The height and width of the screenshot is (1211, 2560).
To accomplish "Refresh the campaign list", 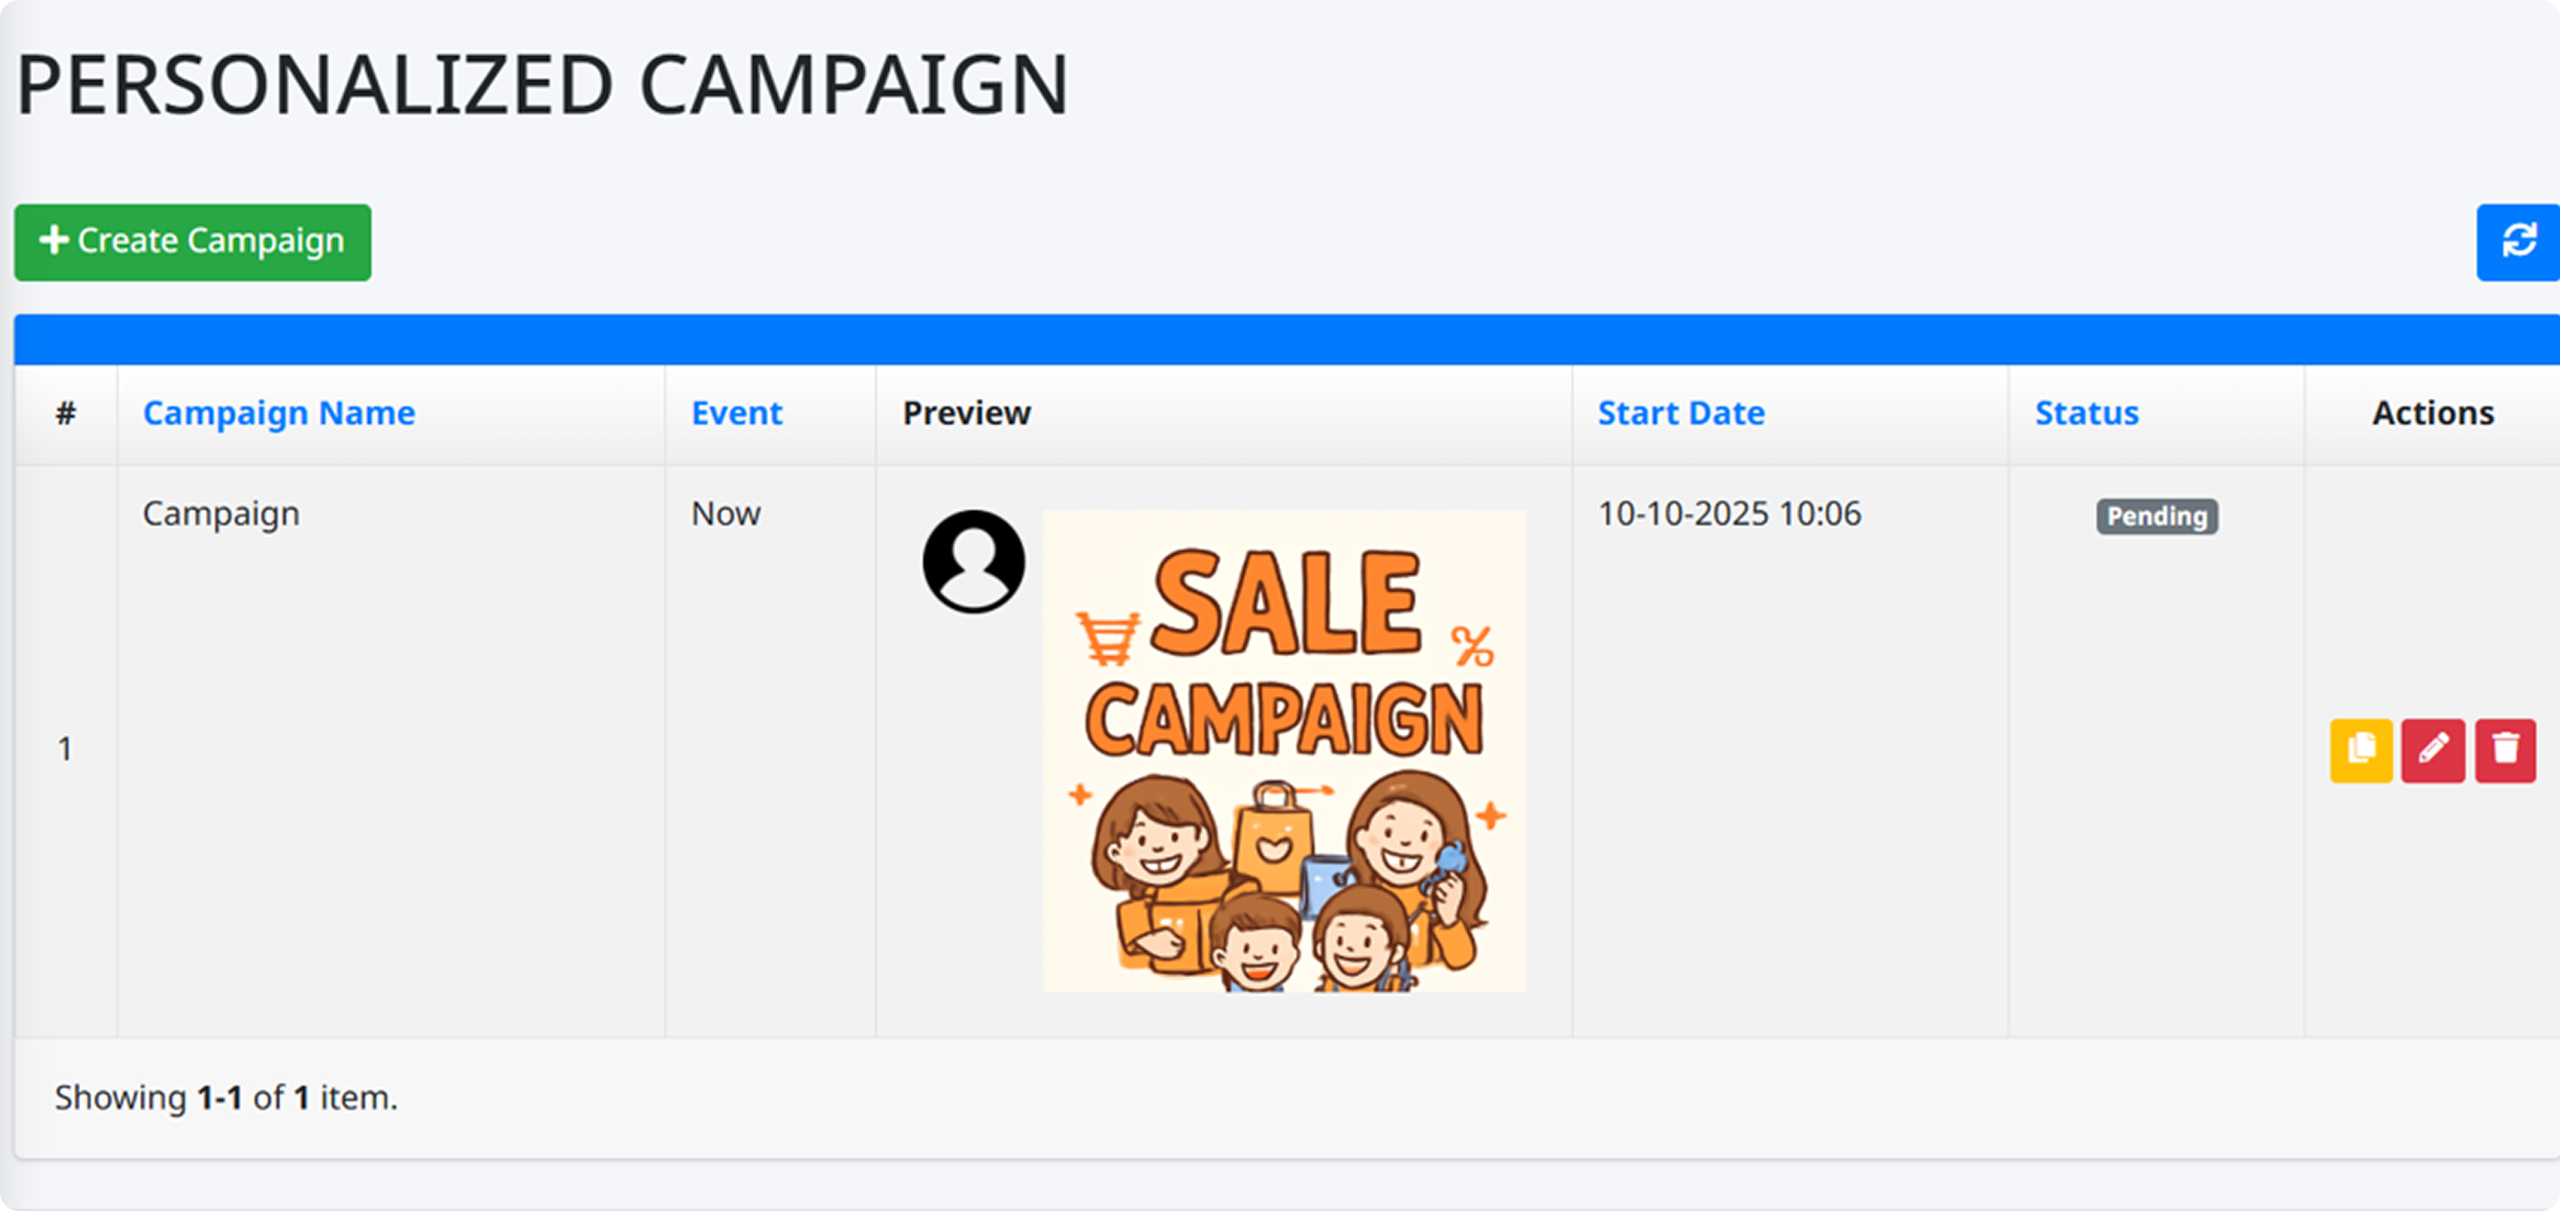I will [2518, 242].
